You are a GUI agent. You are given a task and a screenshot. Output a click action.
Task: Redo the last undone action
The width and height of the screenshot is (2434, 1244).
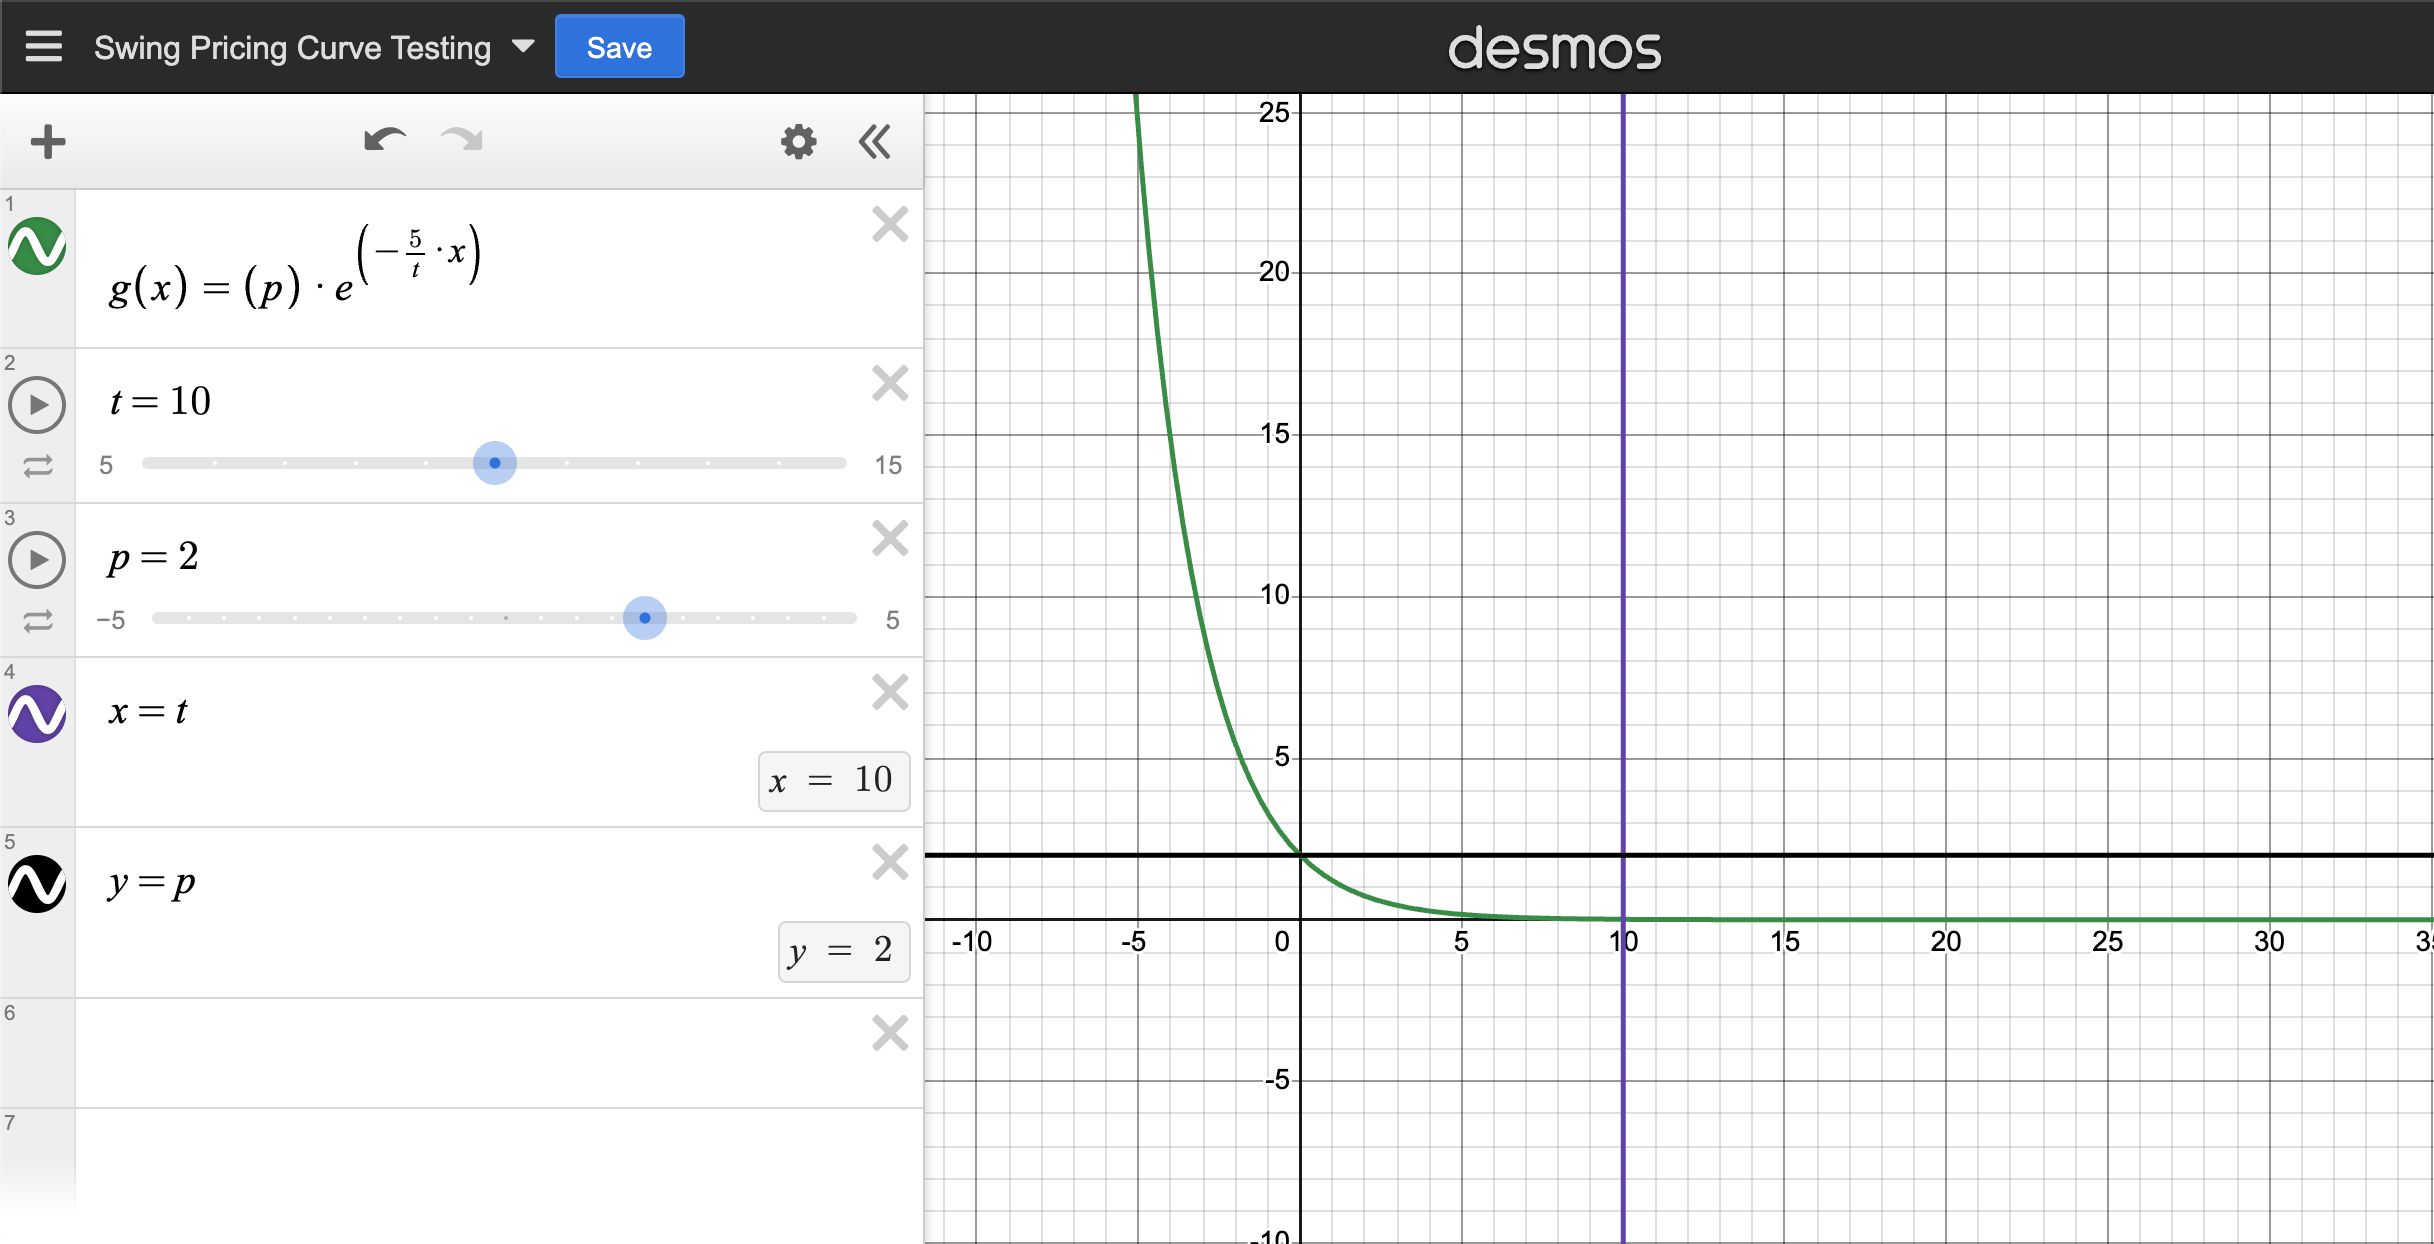coord(462,140)
